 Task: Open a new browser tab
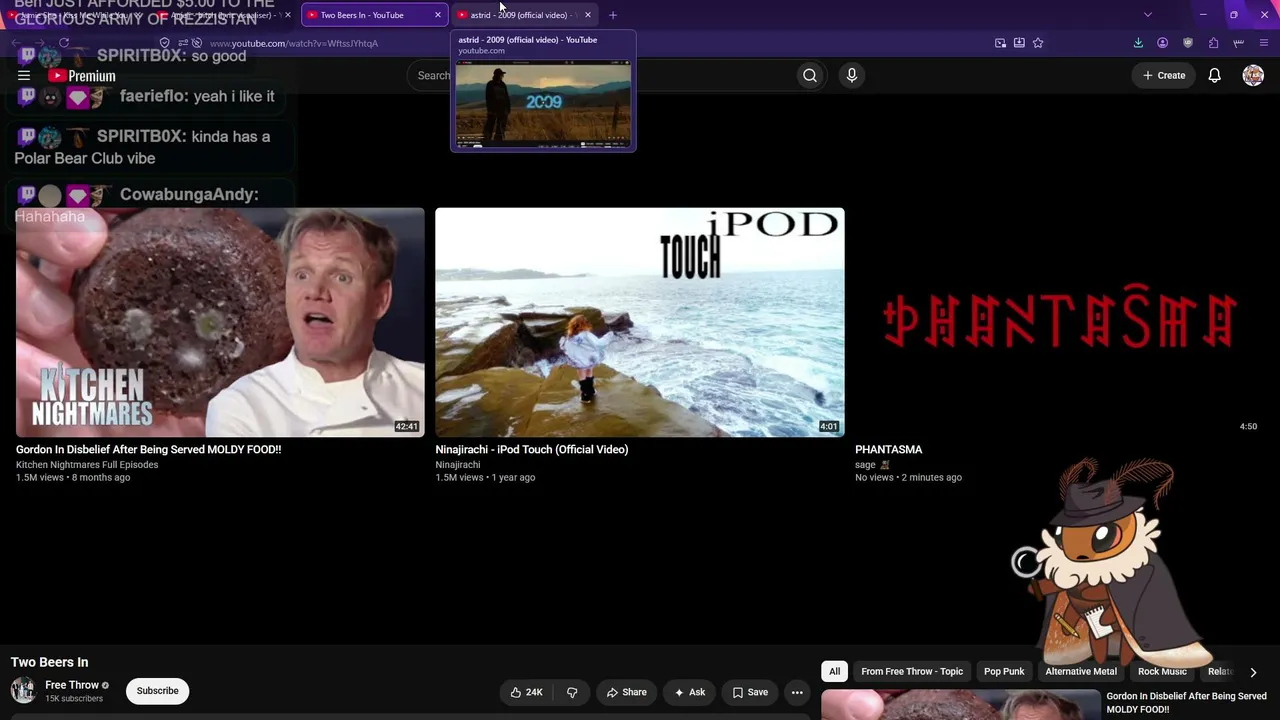point(613,15)
